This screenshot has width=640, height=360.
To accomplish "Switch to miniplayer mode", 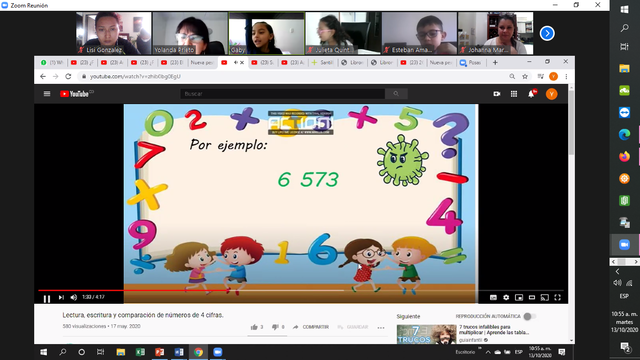I will (x=519, y=298).
